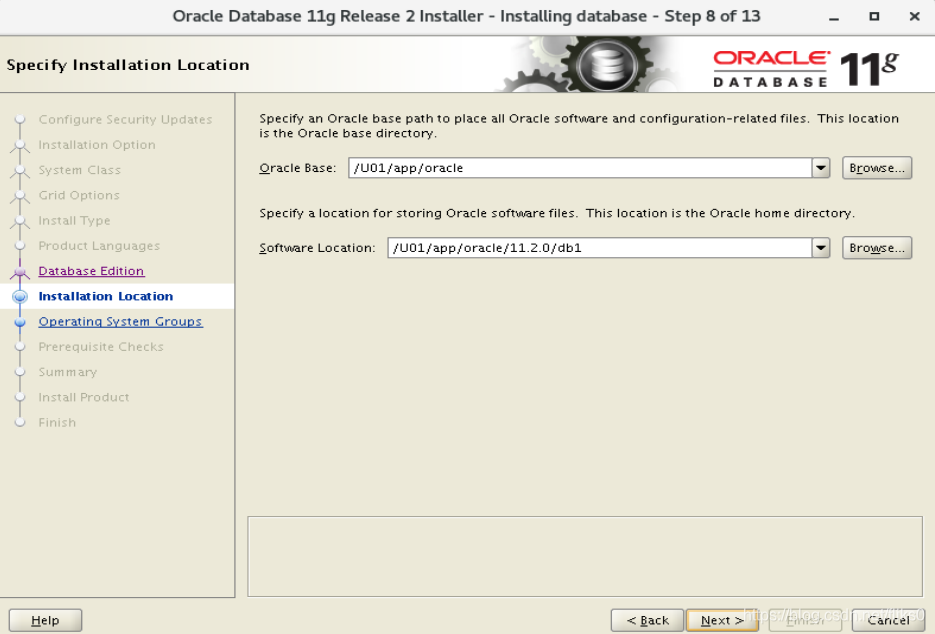935x634 pixels.
Task: Close the installer window
Action: [915, 17]
